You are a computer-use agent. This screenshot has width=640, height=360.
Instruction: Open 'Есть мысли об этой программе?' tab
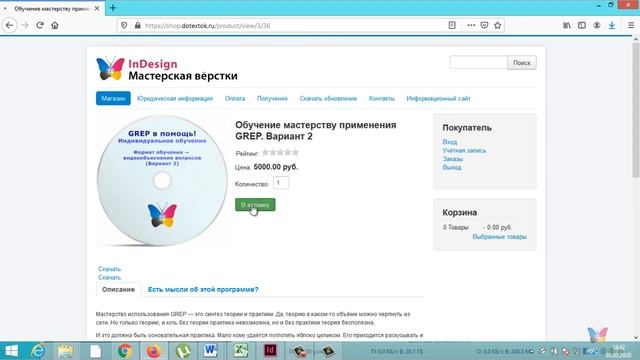tap(203, 289)
